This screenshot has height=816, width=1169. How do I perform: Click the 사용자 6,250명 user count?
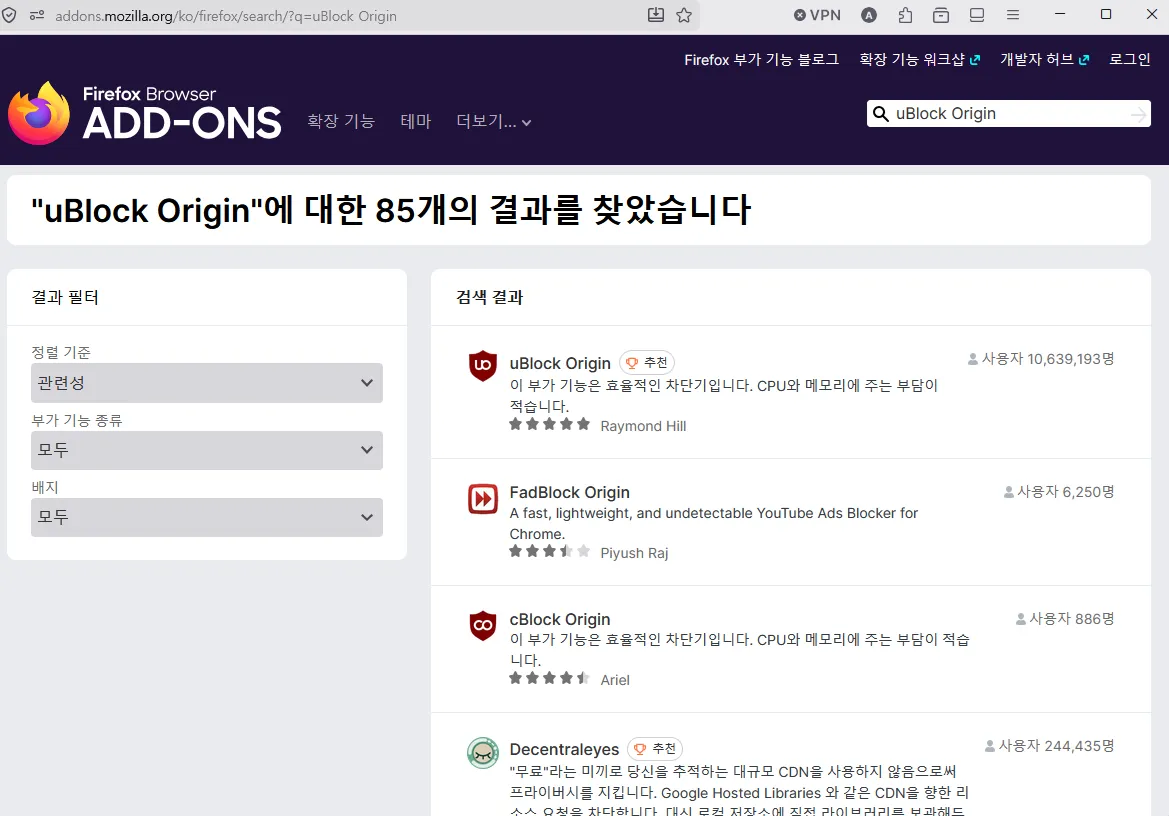click(x=1059, y=492)
